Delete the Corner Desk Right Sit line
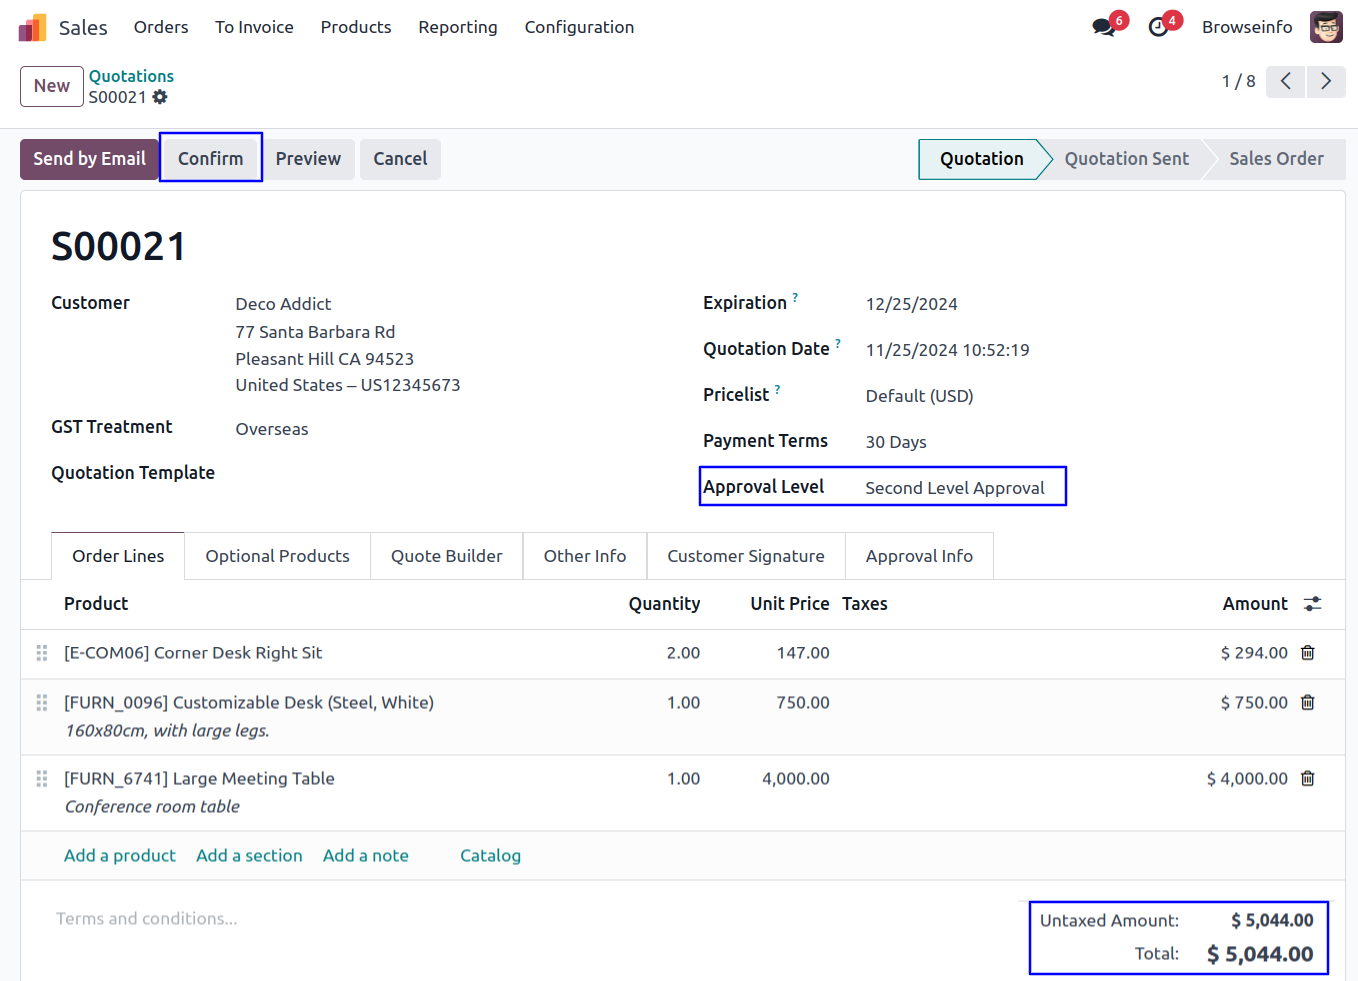Viewport: 1358px width, 981px height. [1307, 653]
